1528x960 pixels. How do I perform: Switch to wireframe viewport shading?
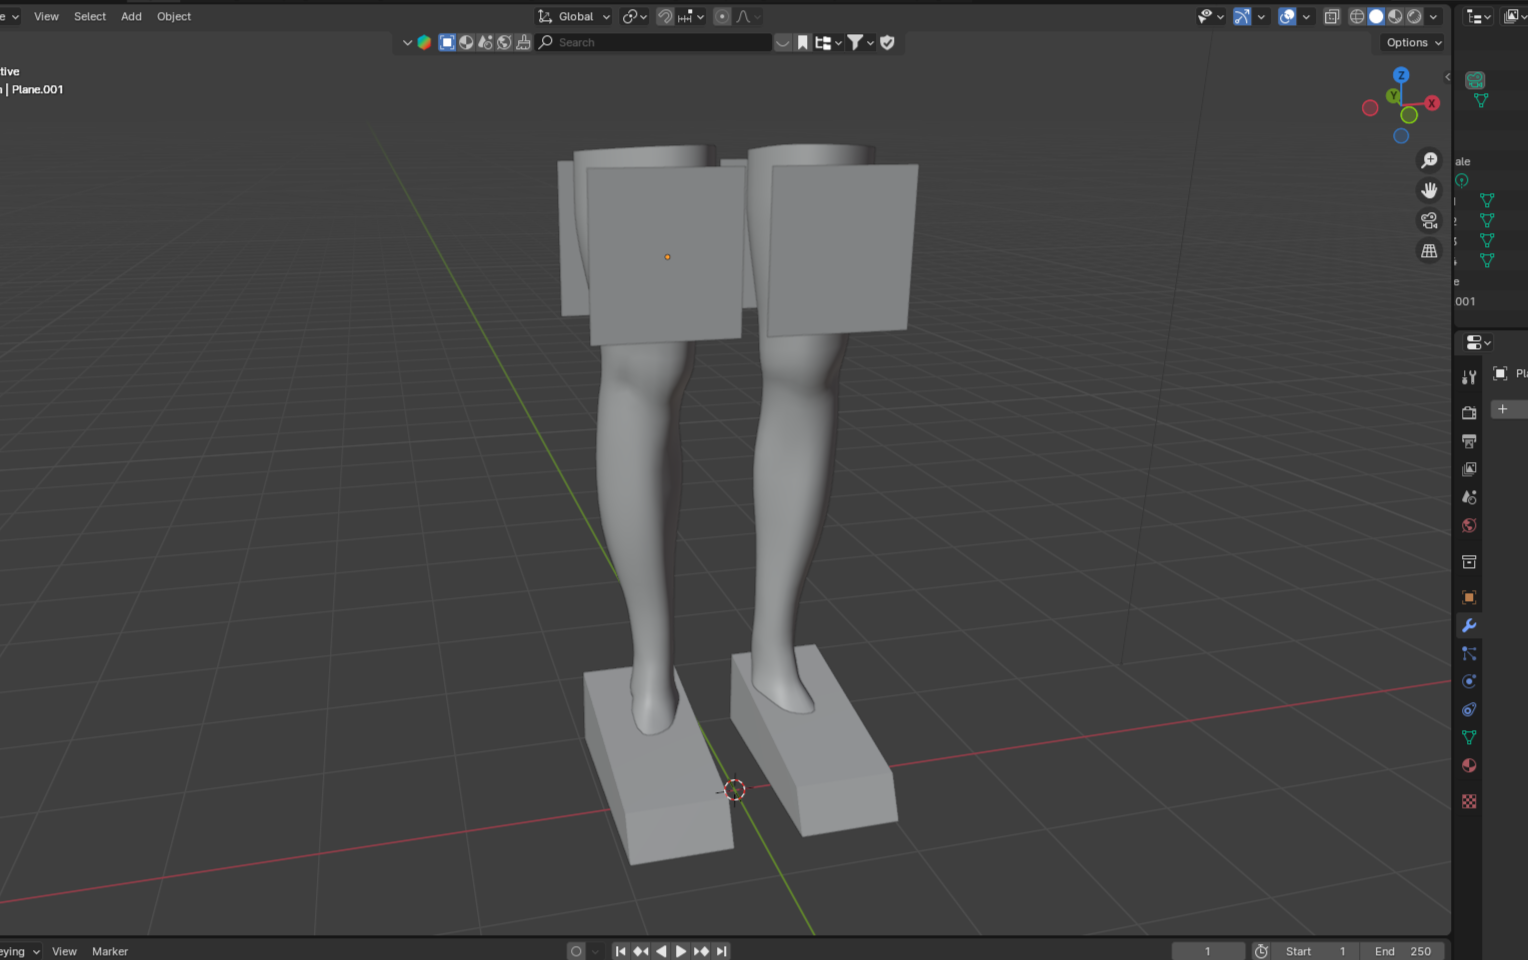click(x=1357, y=16)
